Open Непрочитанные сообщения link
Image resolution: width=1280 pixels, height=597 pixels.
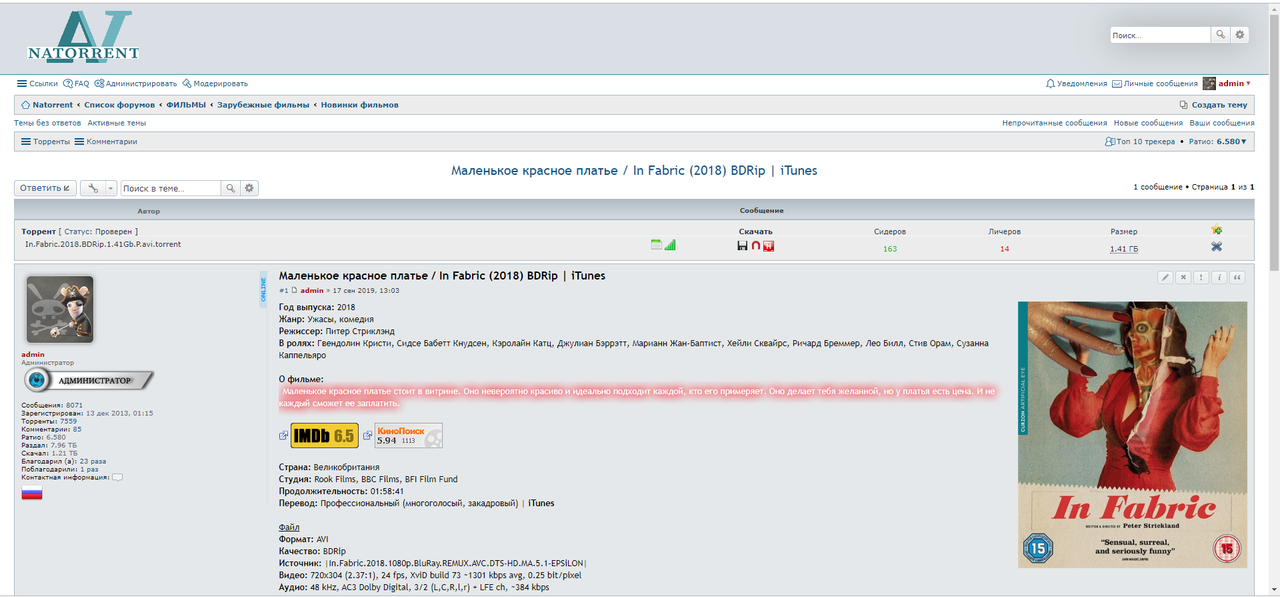[x=1054, y=123]
